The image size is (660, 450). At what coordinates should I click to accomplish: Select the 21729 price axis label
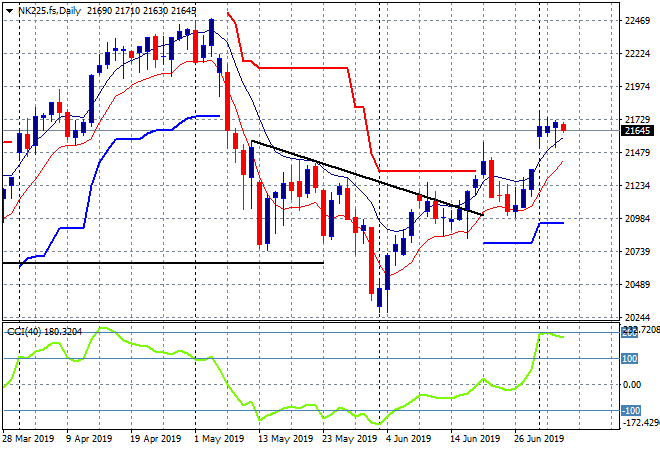(x=637, y=120)
